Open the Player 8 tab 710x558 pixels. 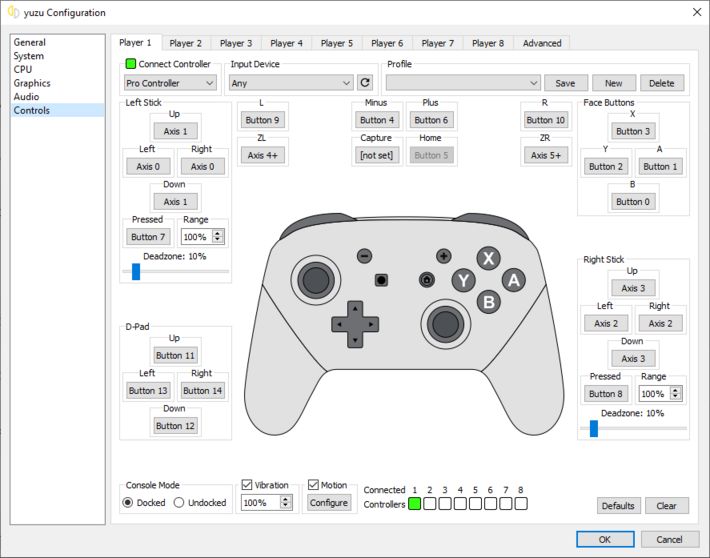[488, 43]
